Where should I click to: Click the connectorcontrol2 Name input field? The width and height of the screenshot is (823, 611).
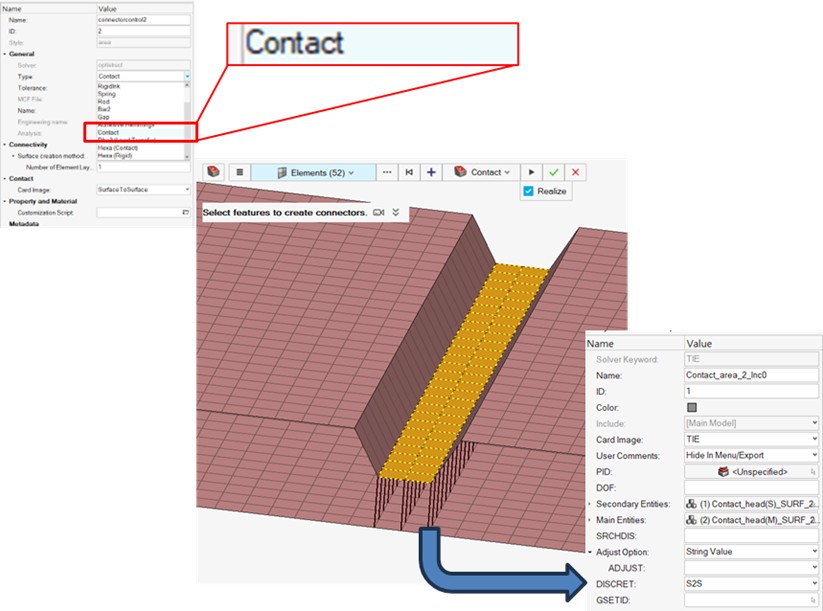(142, 20)
